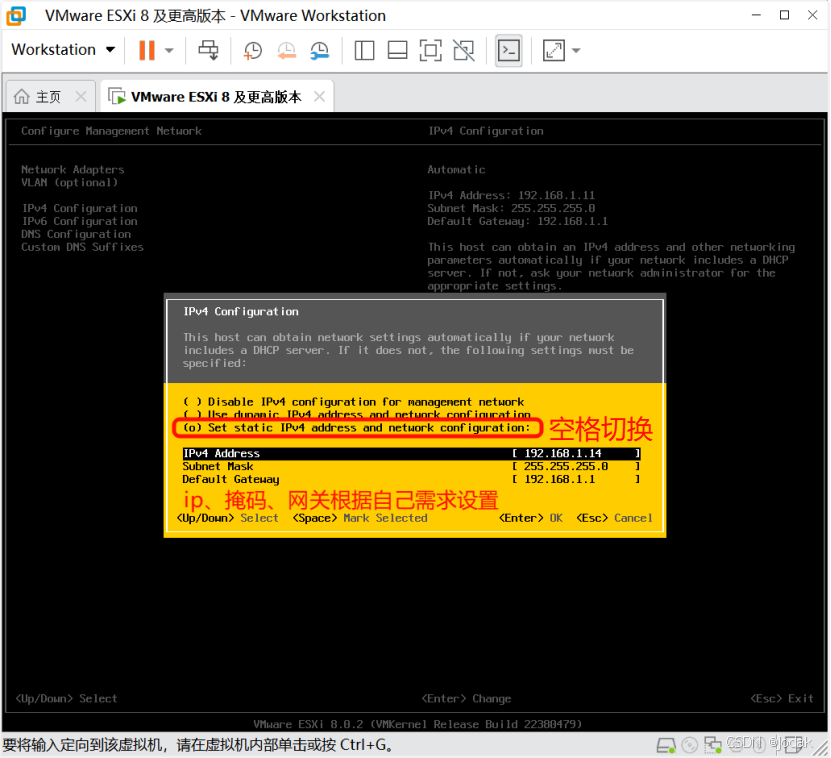
Task: Select Network Adapters in the menu
Action: (x=73, y=170)
